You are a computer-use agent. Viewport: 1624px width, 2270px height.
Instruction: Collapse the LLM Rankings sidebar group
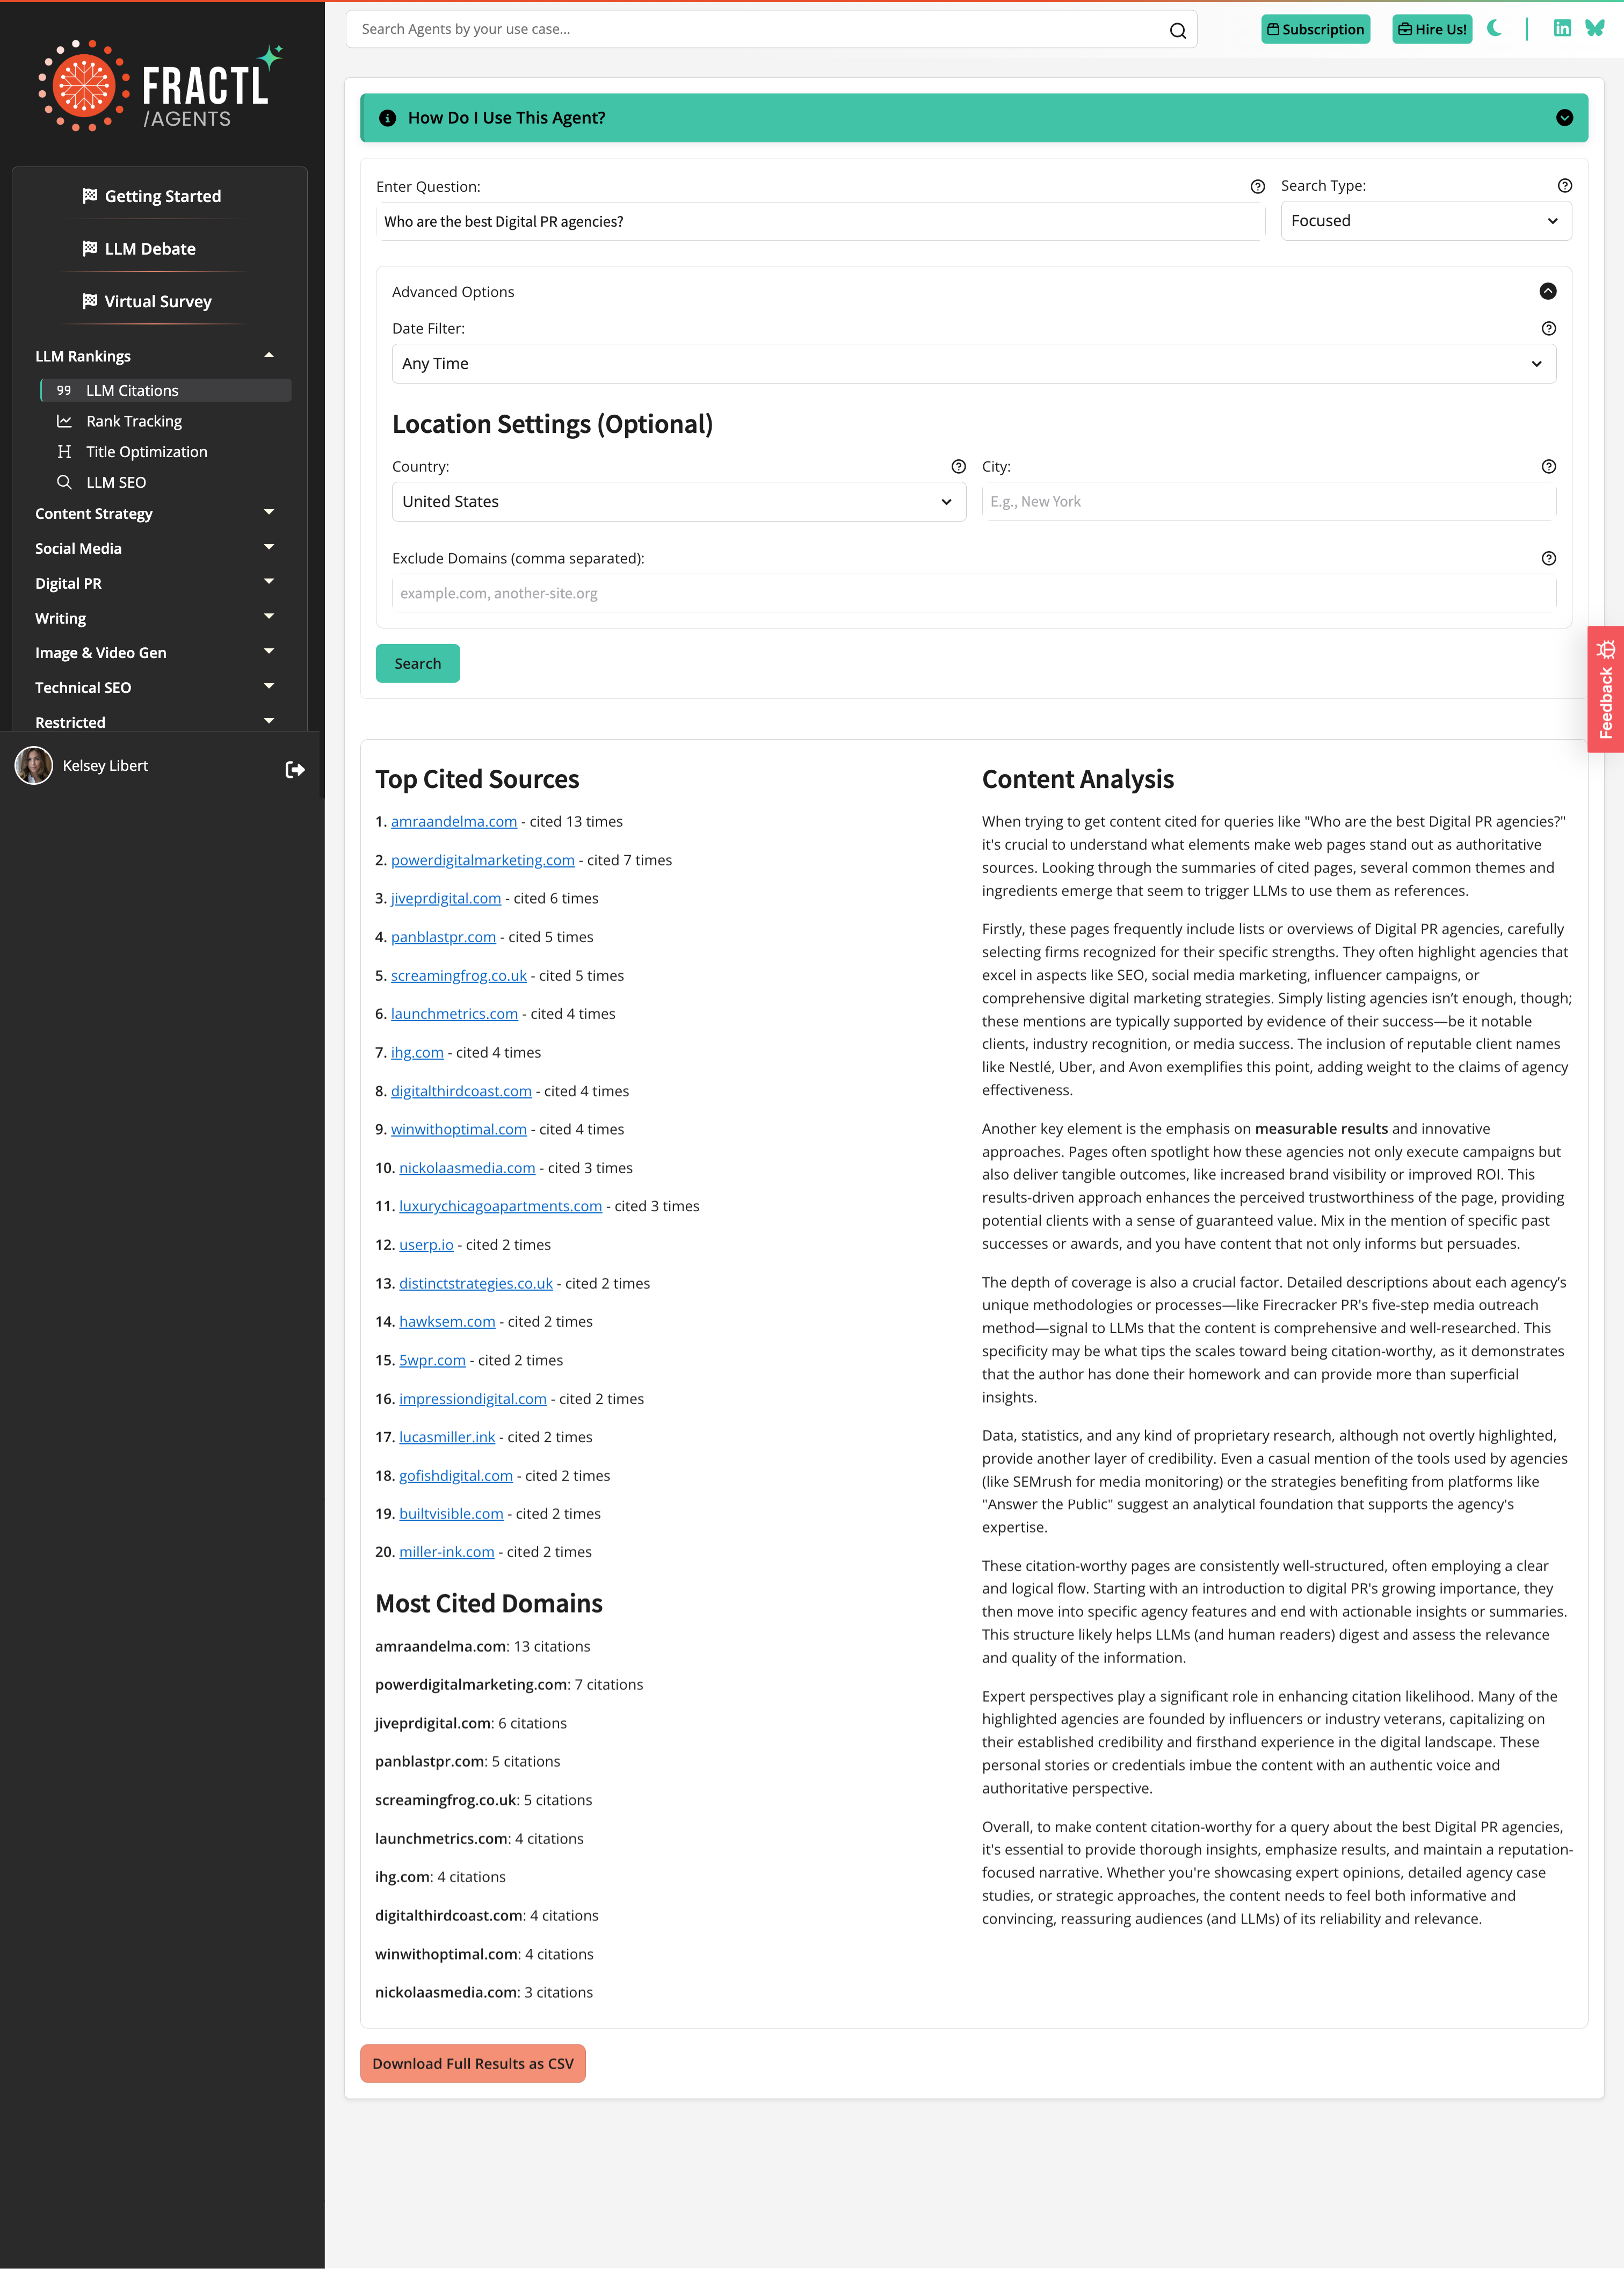pos(268,356)
